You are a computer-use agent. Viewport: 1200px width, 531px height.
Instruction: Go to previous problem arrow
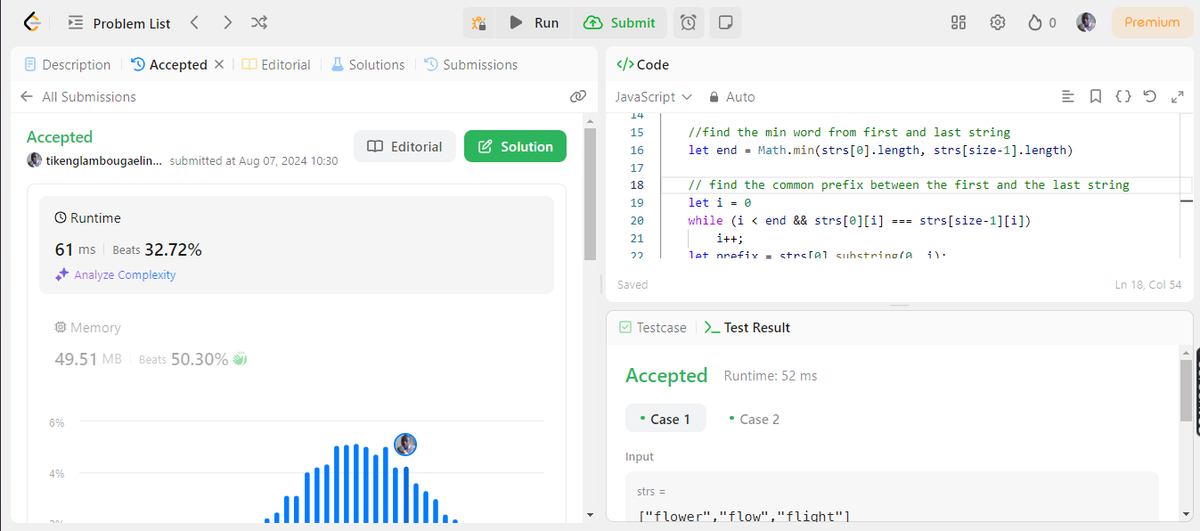tap(195, 22)
